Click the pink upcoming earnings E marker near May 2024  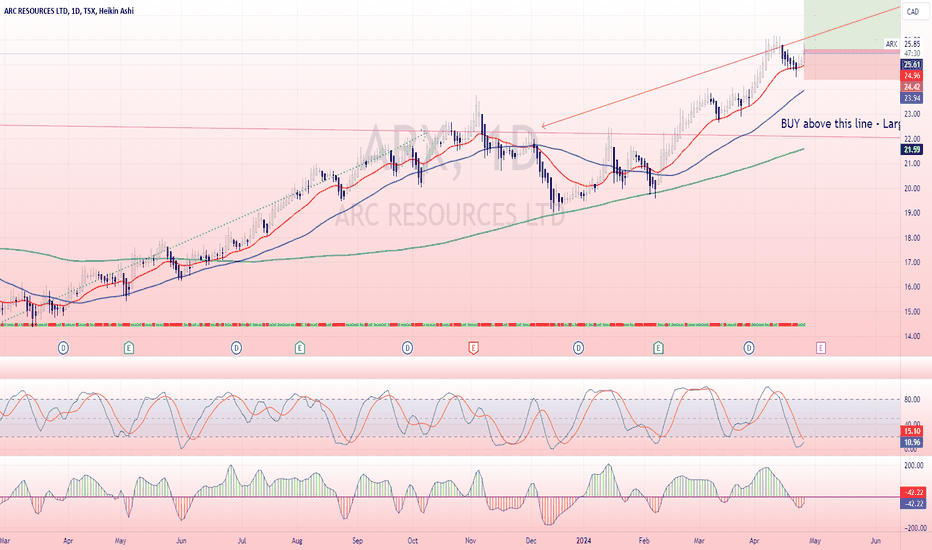point(821,348)
